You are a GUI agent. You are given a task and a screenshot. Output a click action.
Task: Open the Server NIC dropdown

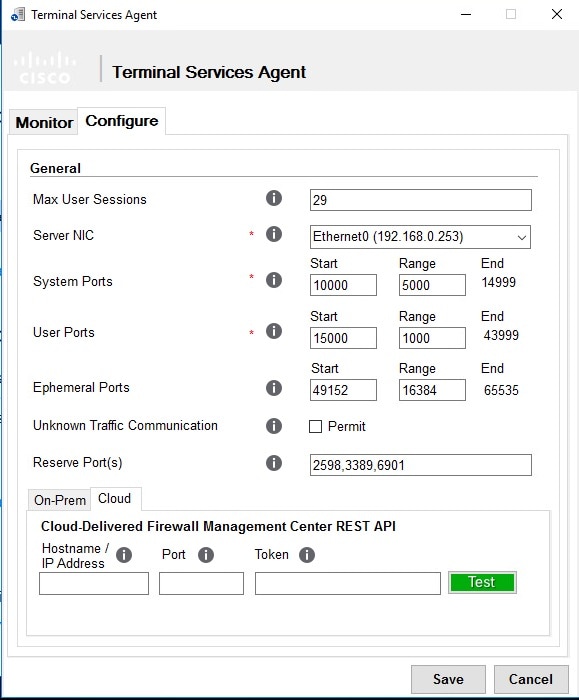click(420, 237)
